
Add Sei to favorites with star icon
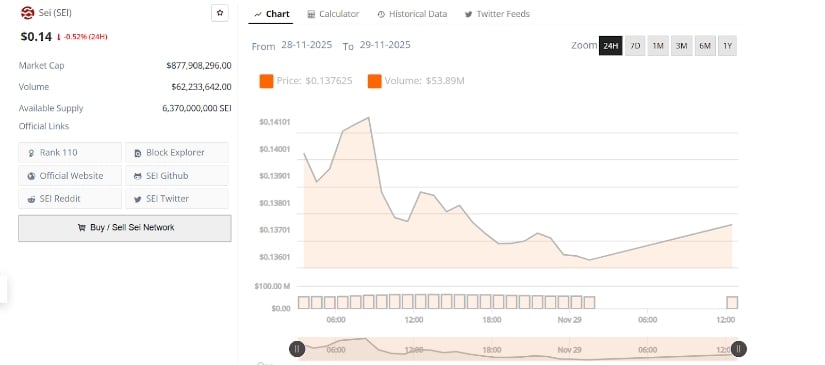(x=220, y=13)
